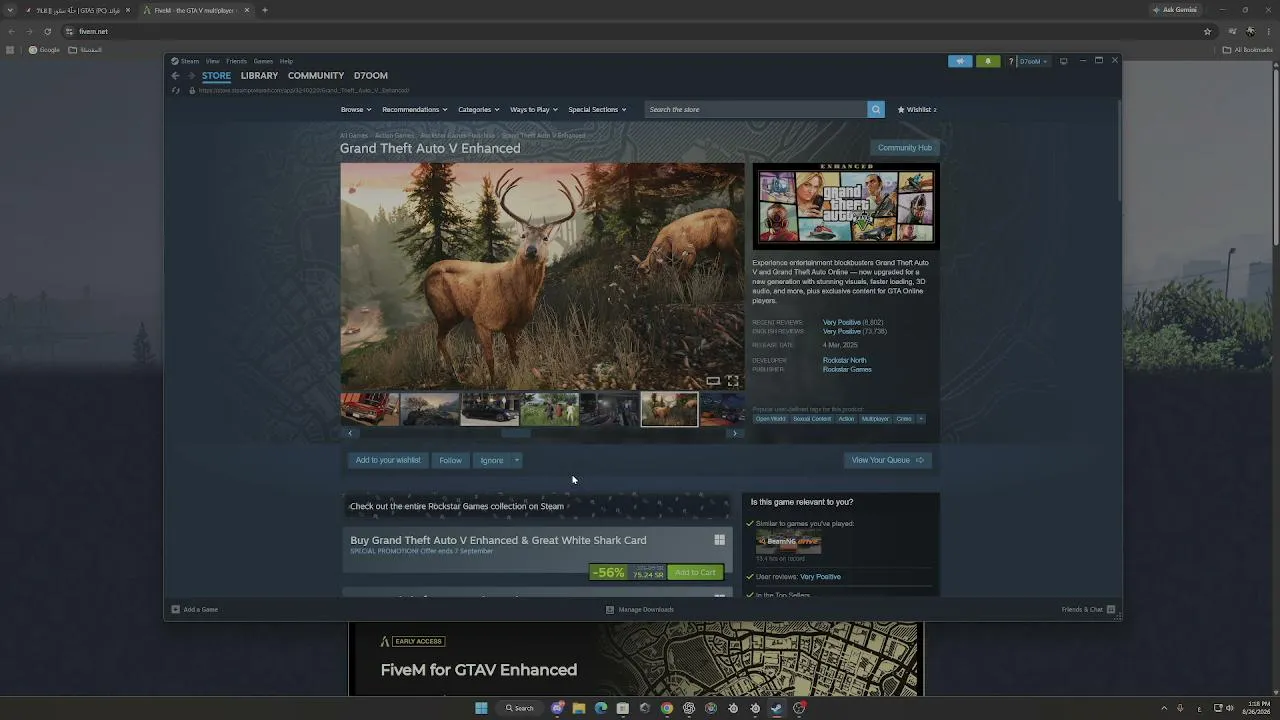The width and height of the screenshot is (1280, 720).
Task: Expand Special Sections dropdown
Action: 597,109
